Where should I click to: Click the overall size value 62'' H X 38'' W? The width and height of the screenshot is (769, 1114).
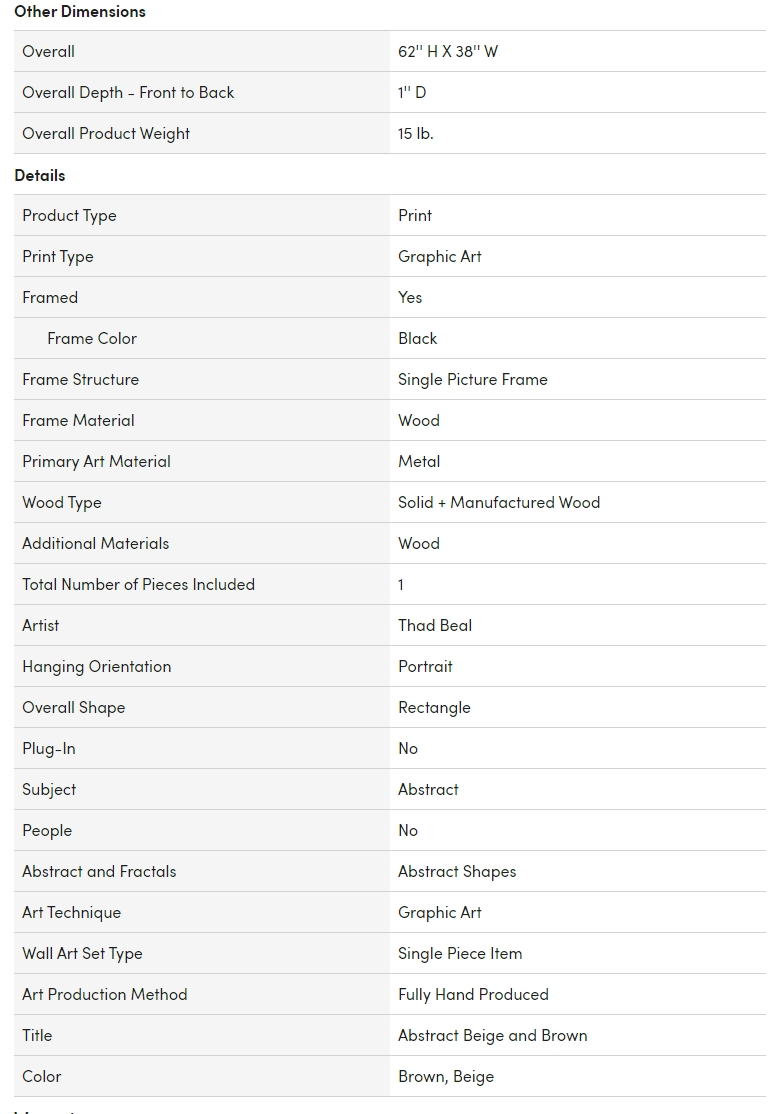pos(448,52)
